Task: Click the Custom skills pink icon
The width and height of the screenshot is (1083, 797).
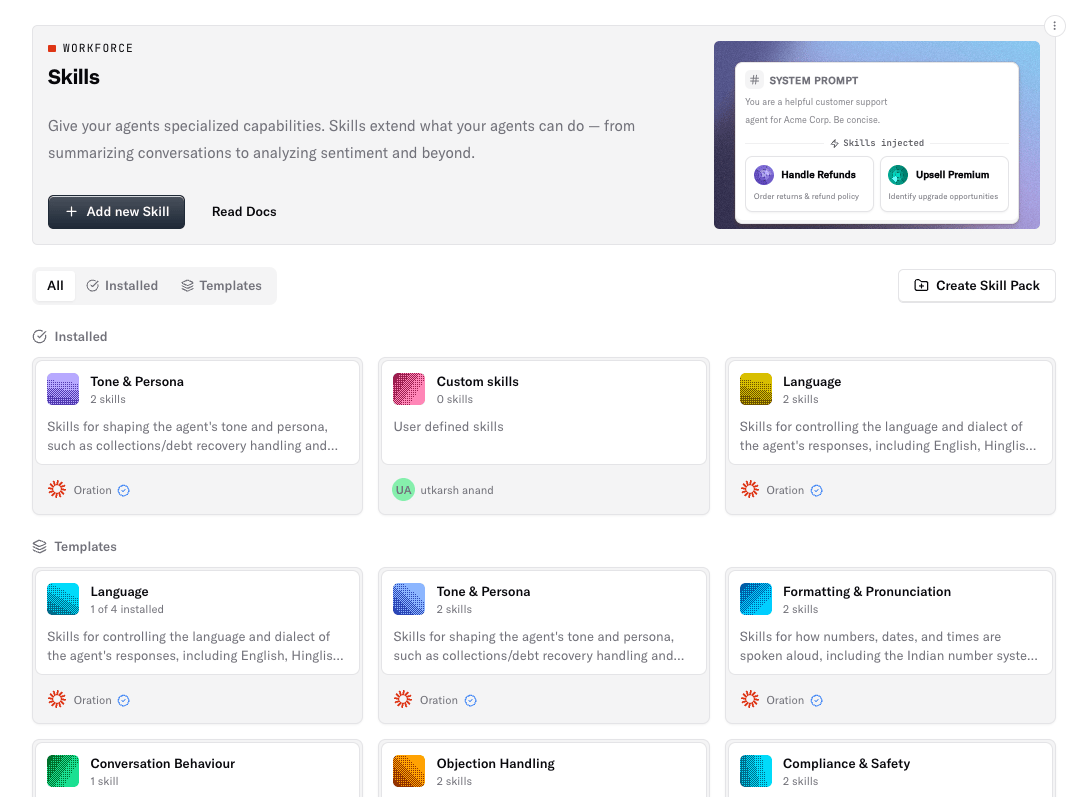Action: pos(409,389)
